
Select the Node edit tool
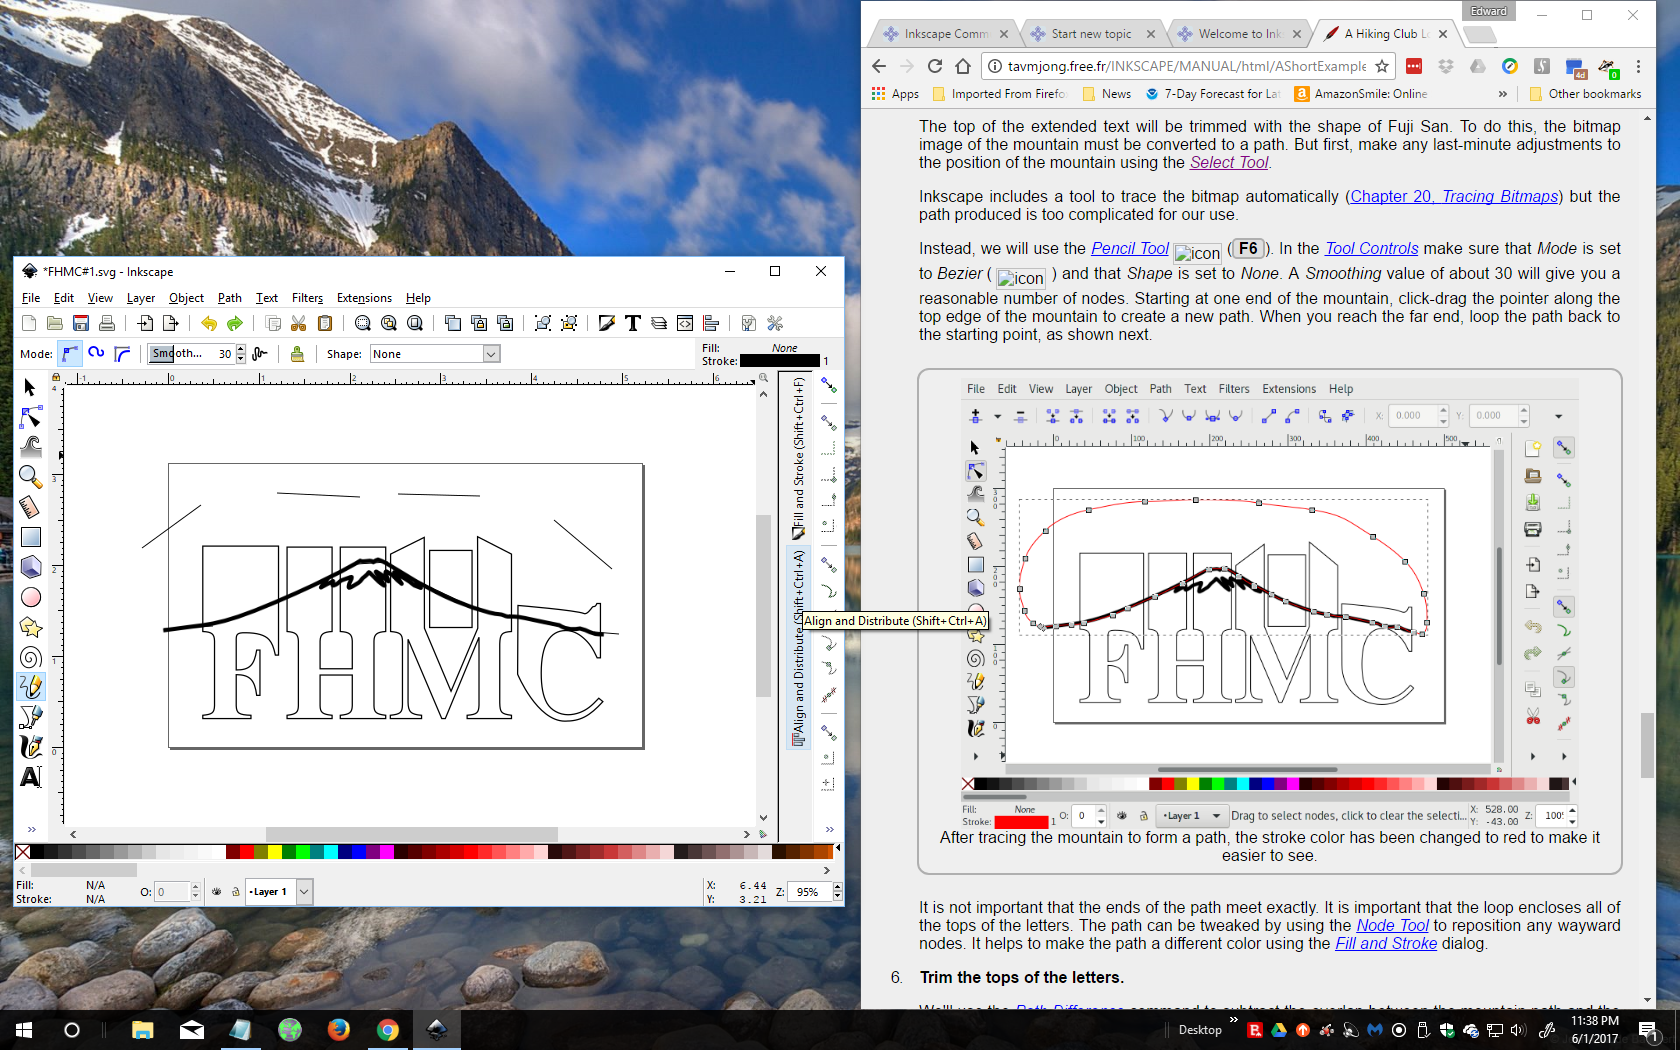pos(30,417)
